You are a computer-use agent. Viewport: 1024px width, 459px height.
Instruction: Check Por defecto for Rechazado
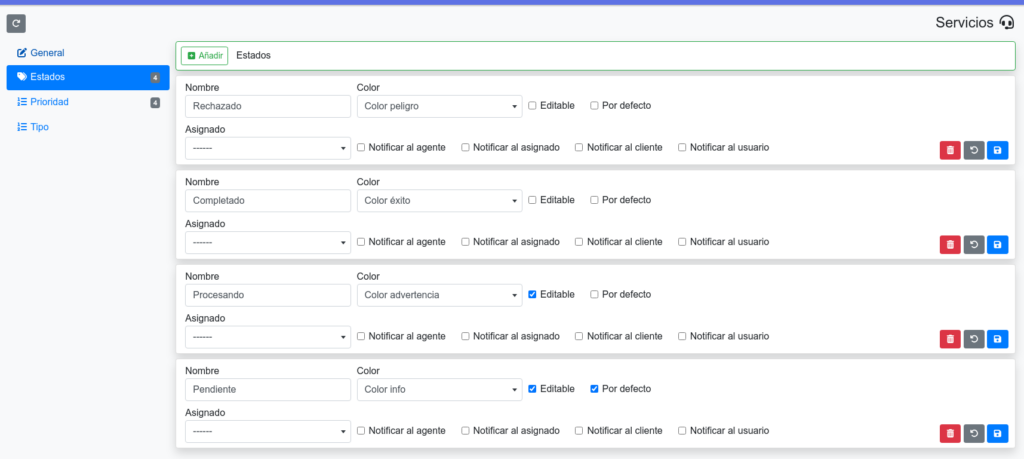point(594,106)
